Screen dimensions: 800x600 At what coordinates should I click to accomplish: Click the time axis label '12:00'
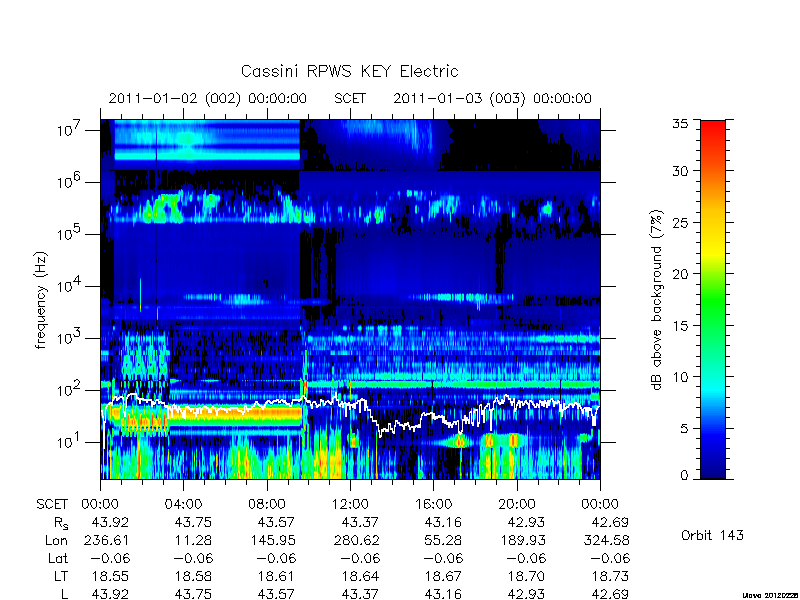coord(350,504)
